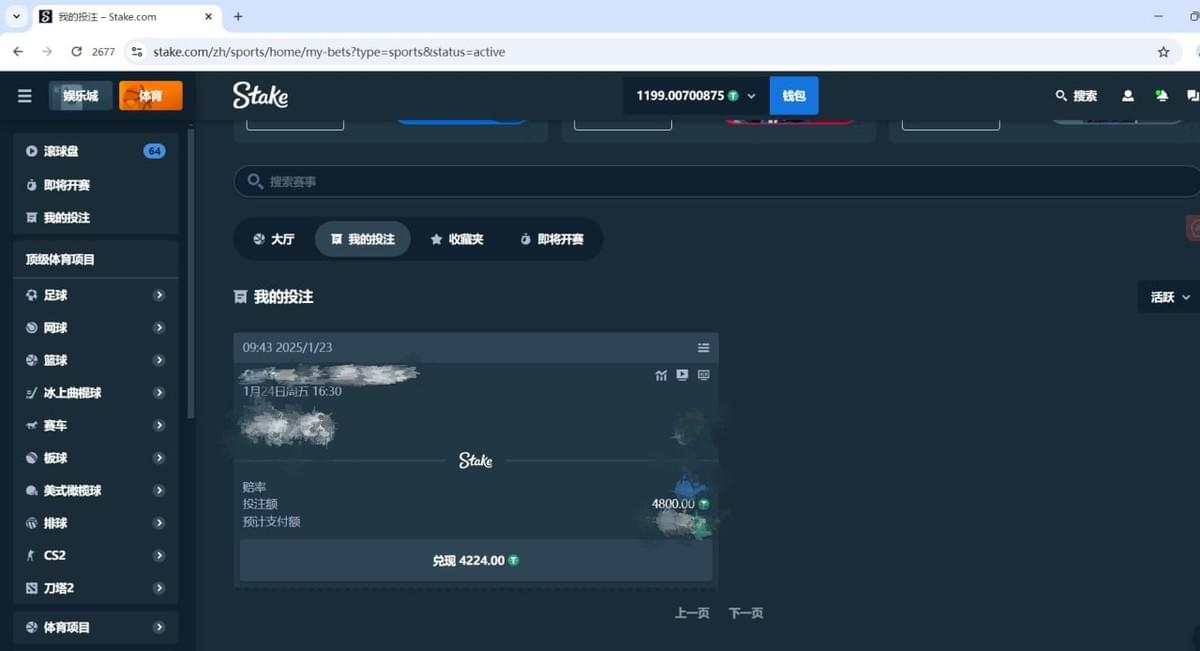Image resolution: width=1200 pixels, height=651 pixels.
Task: Open the bet slip list menu icon
Action: [704, 347]
